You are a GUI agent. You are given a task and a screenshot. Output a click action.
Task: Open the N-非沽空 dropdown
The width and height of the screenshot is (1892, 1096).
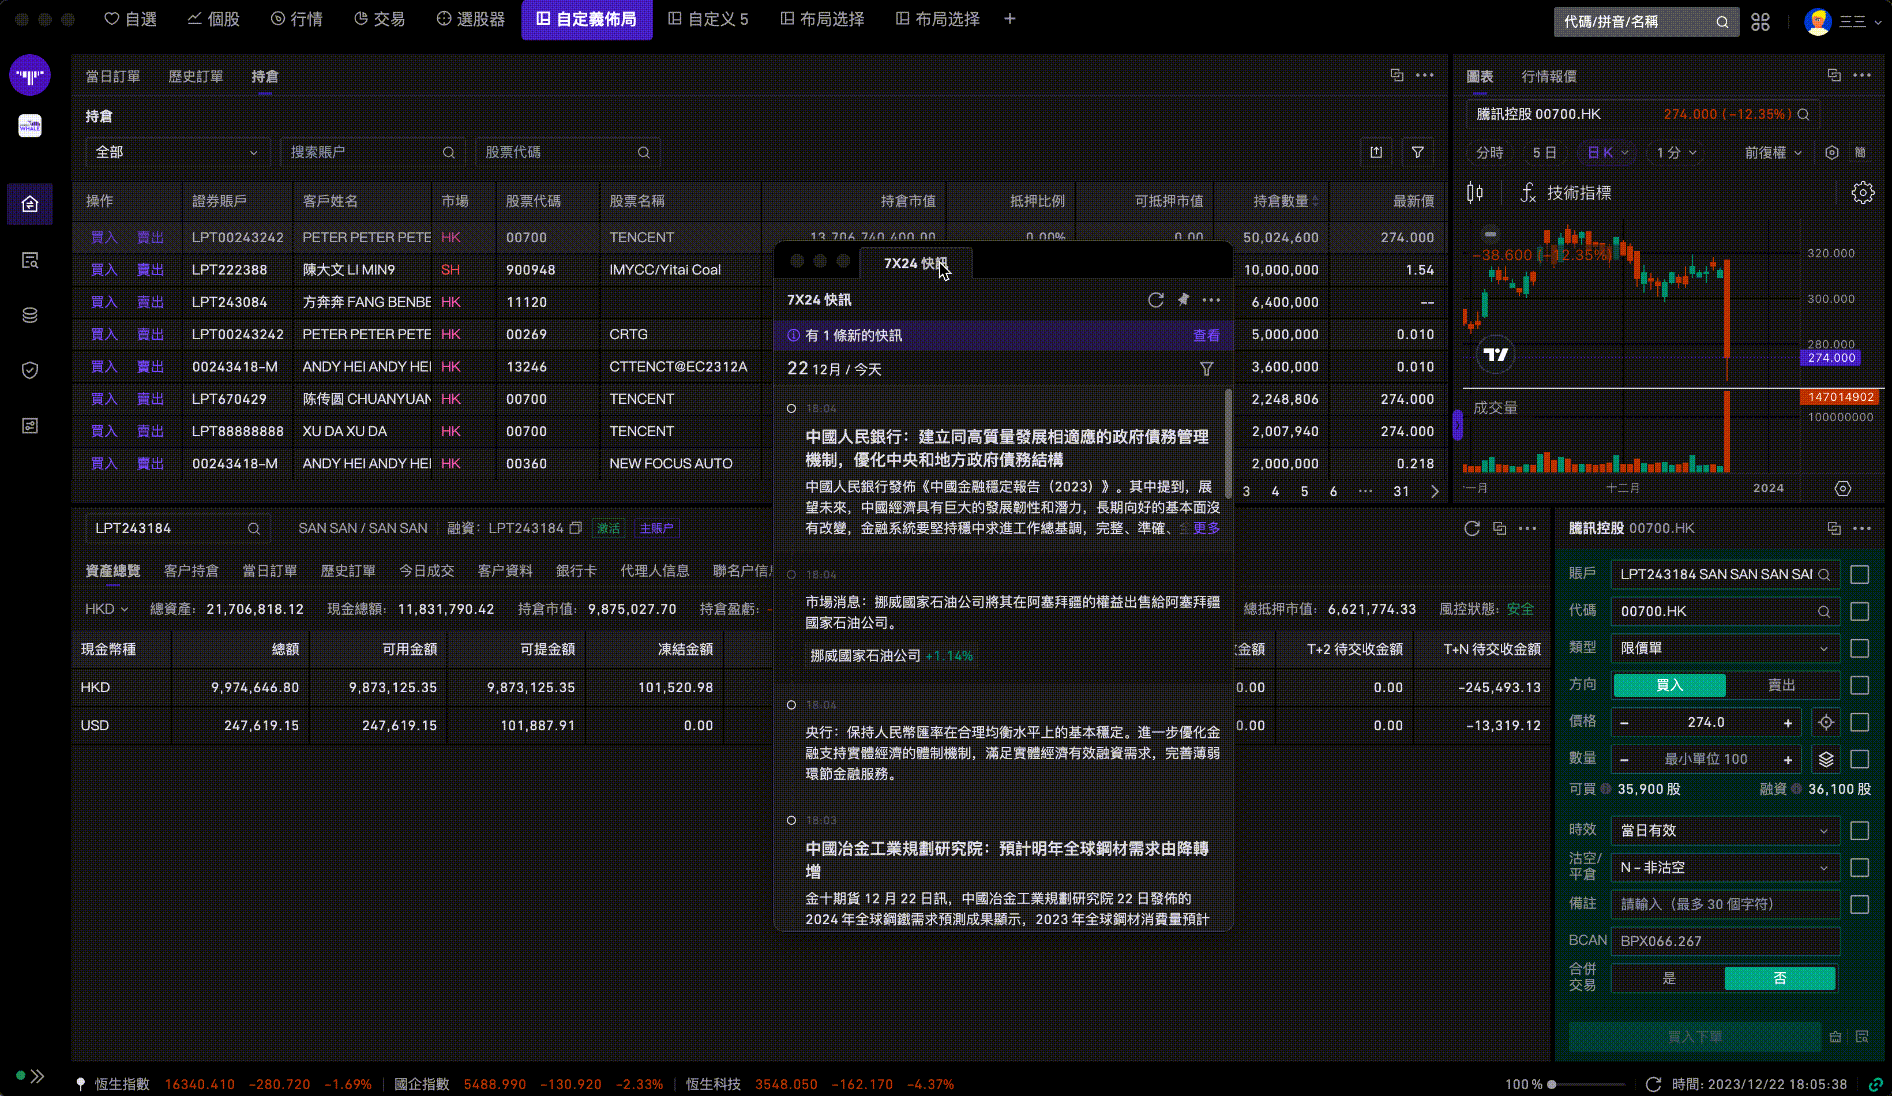pyautogui.click(x=1725, y=867)
